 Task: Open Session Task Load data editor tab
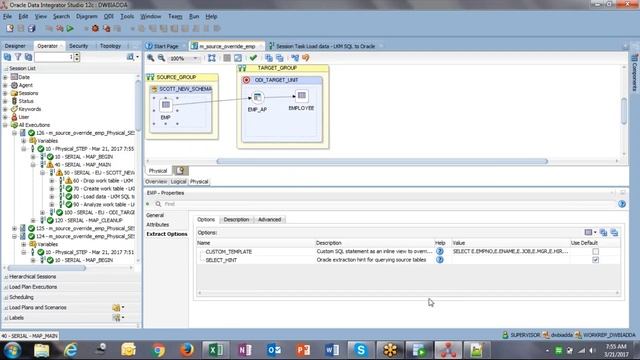325,46
